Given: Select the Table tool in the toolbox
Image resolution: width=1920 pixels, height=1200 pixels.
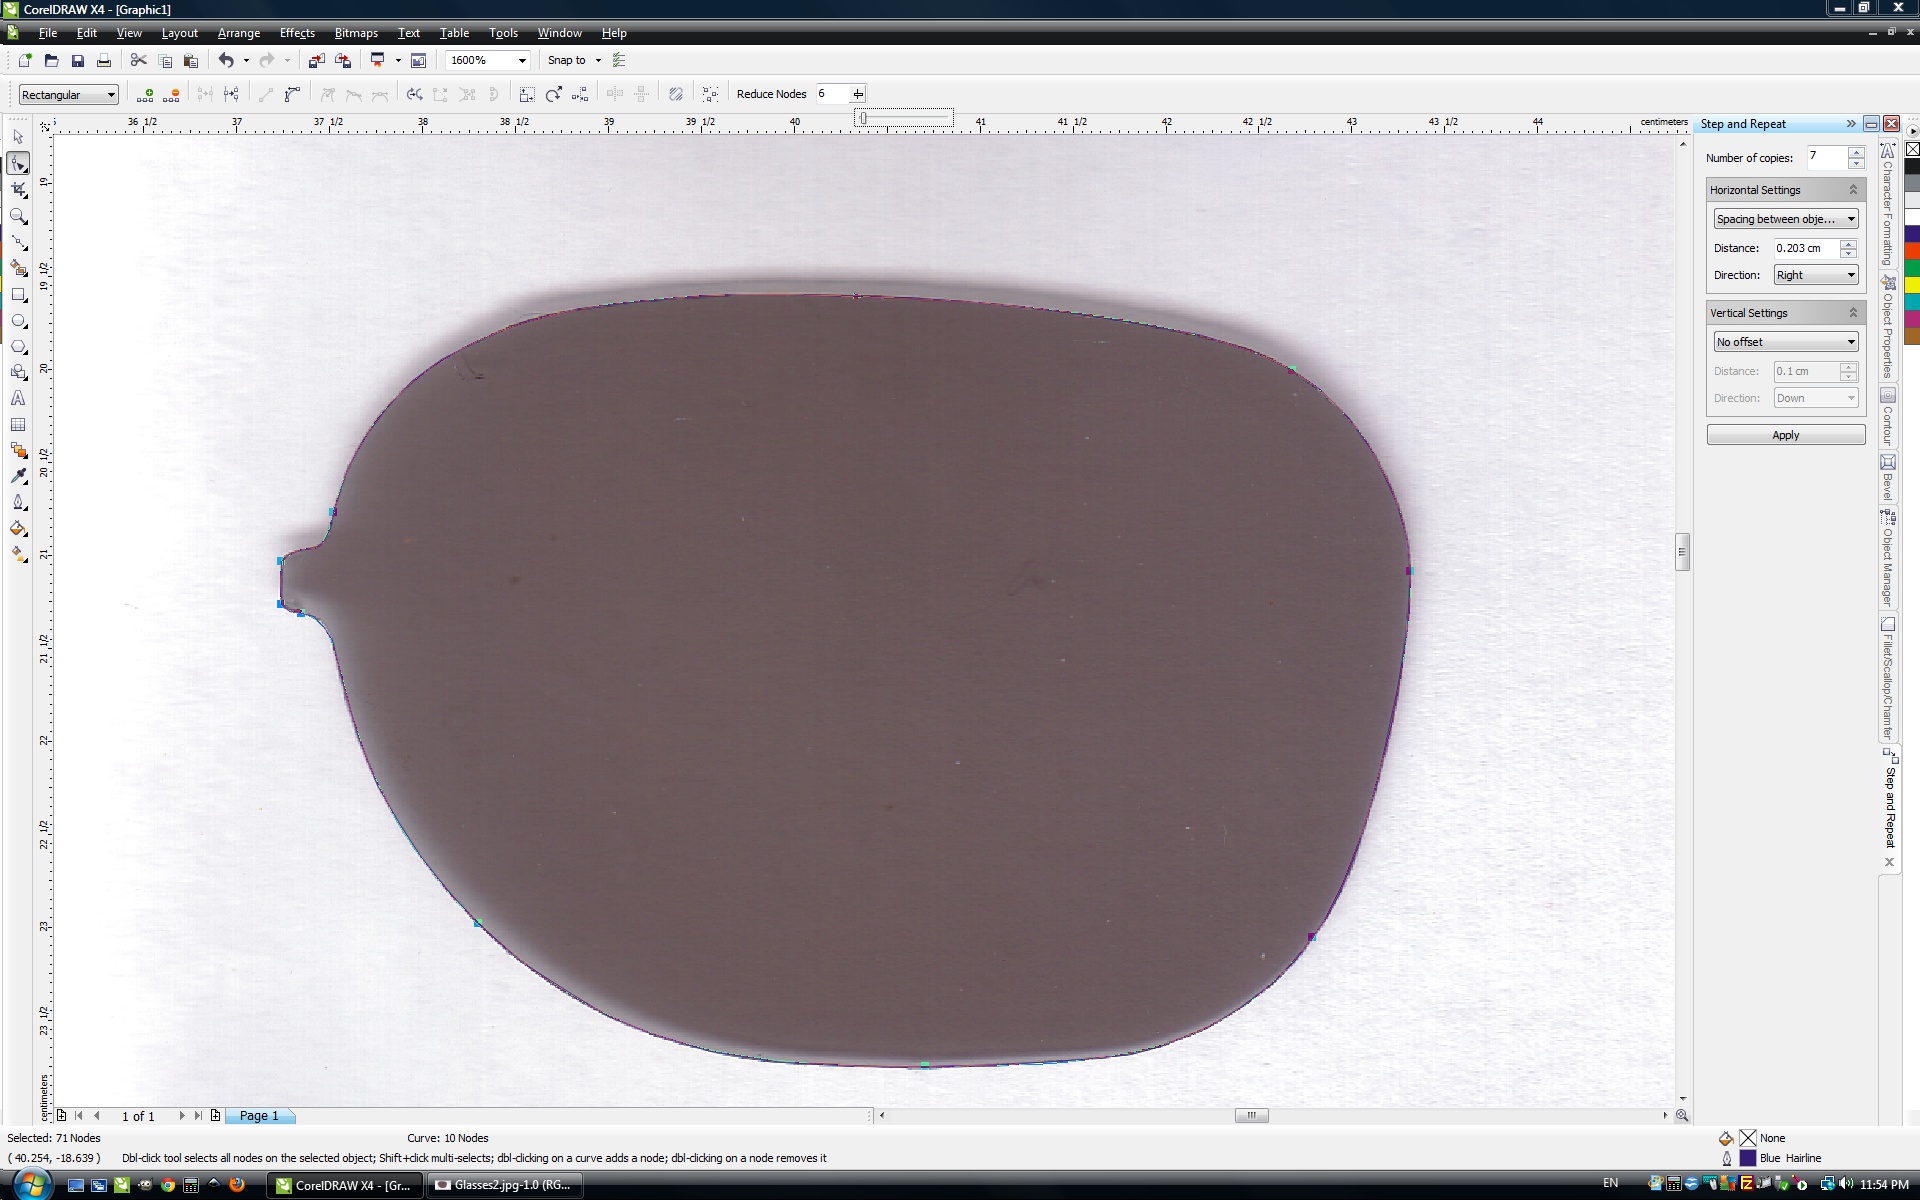Looking at the screenshot, I should [18, 424].
